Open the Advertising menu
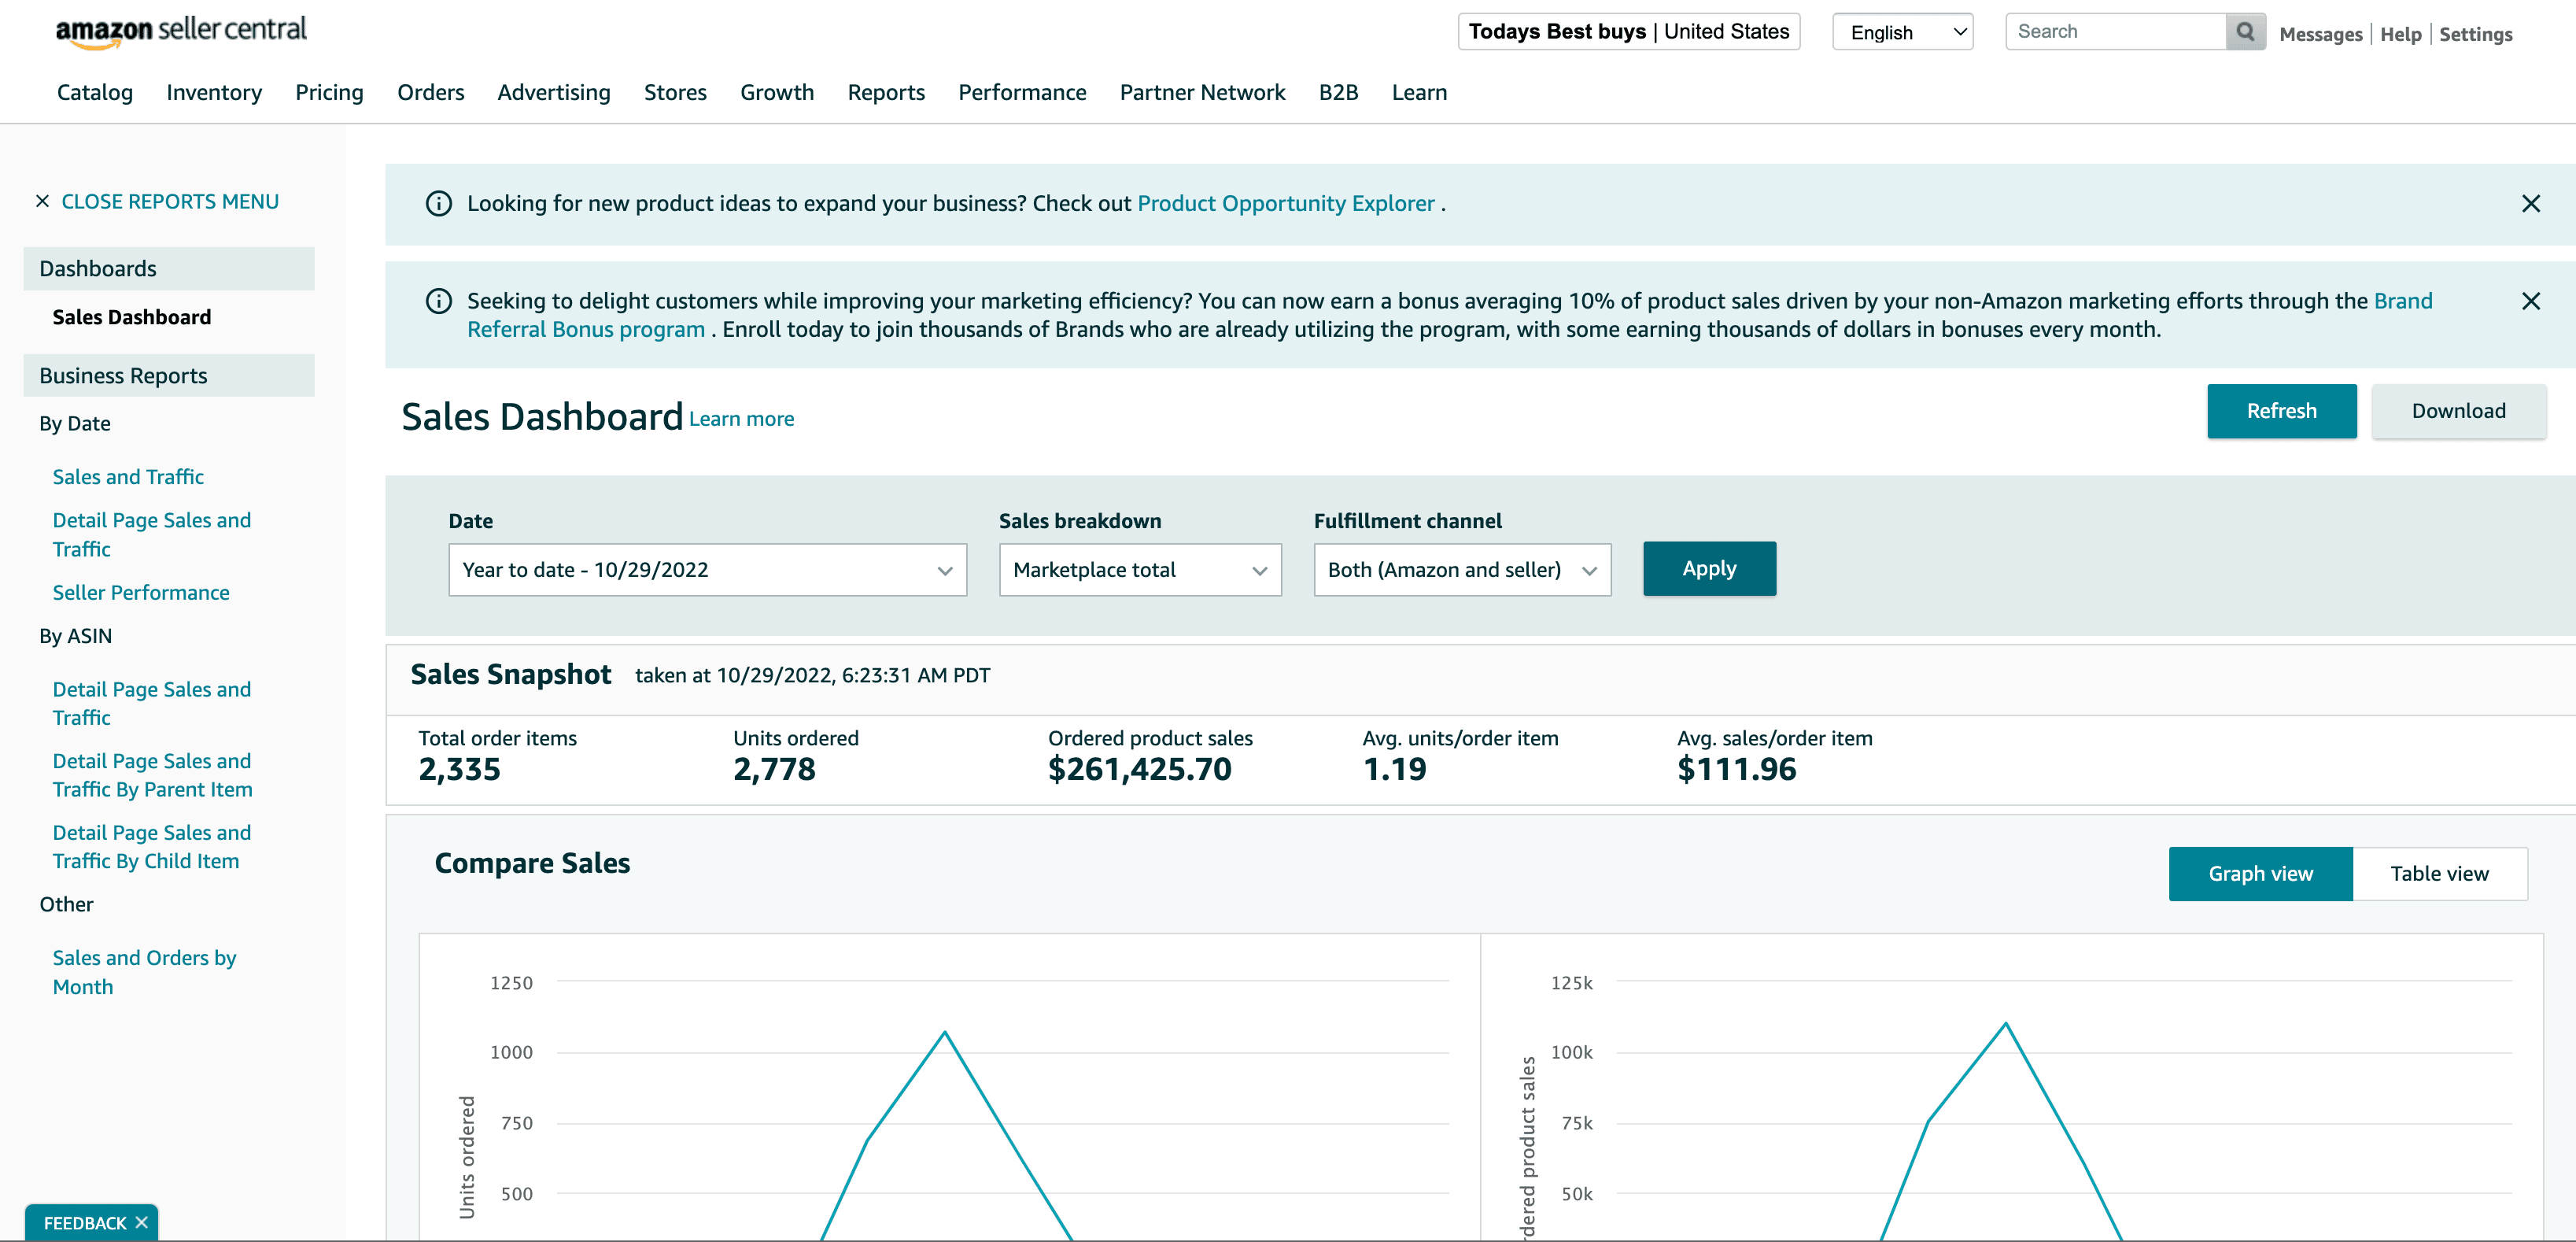Screen dimensions: 2576x1242 (x=553, y=92)
